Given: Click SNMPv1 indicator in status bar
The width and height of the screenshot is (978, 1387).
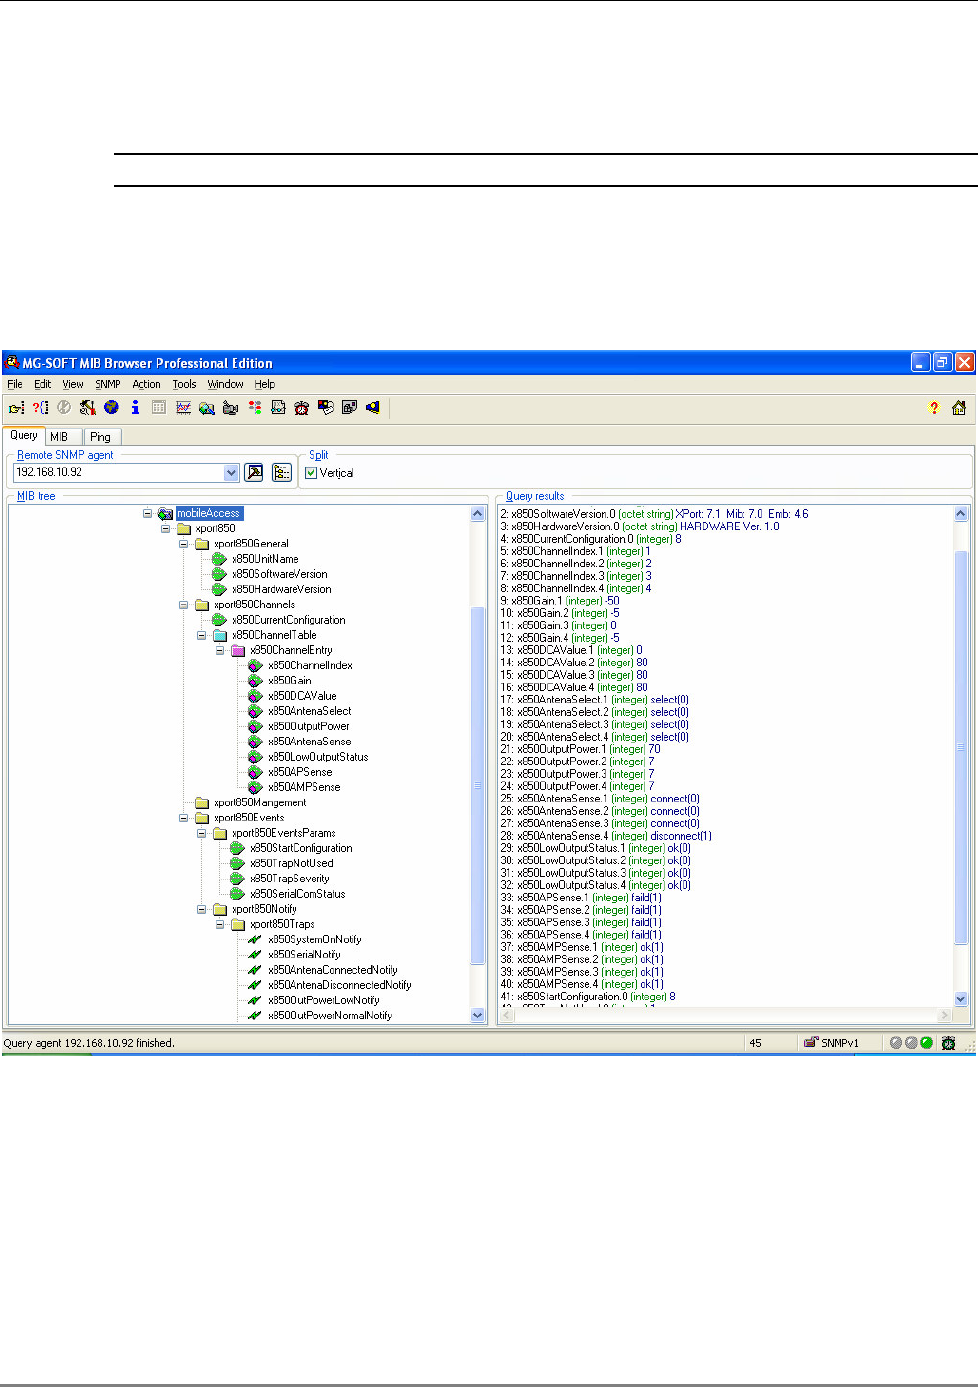Looking at the screenshot, I should (x=831, y=1043).
